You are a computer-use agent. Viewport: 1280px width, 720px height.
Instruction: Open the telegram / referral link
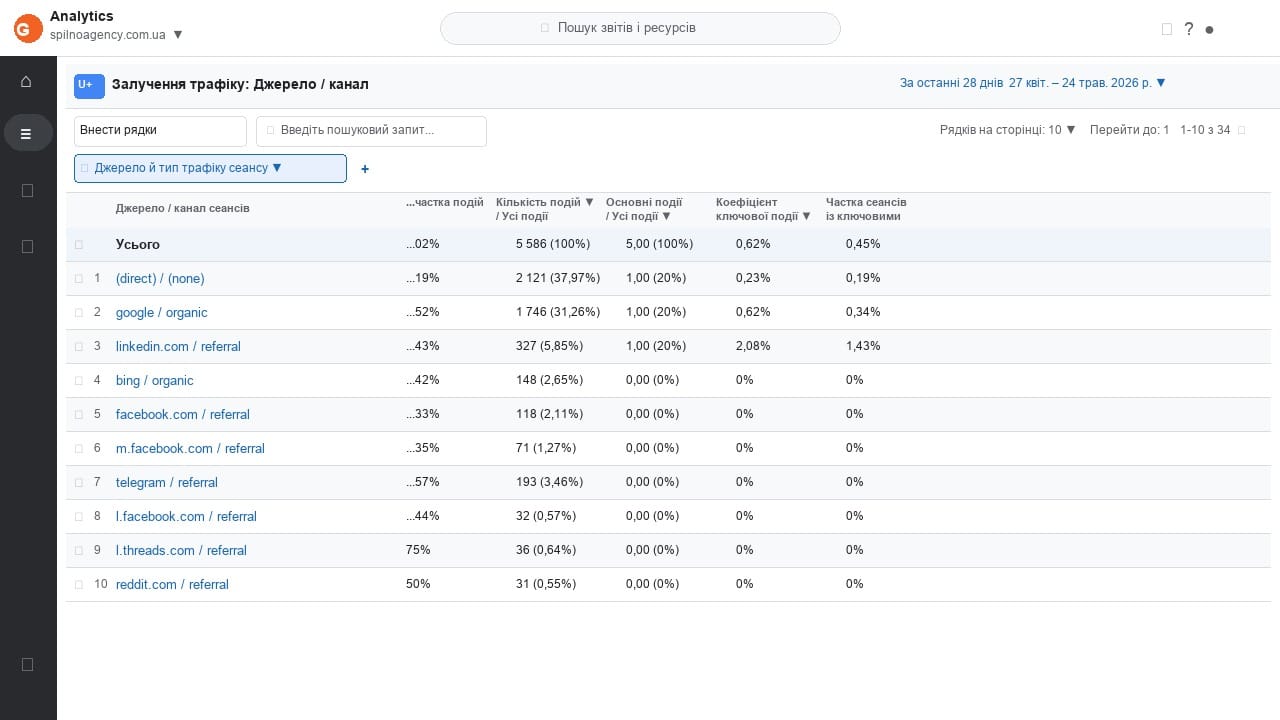tap(167, 482)
